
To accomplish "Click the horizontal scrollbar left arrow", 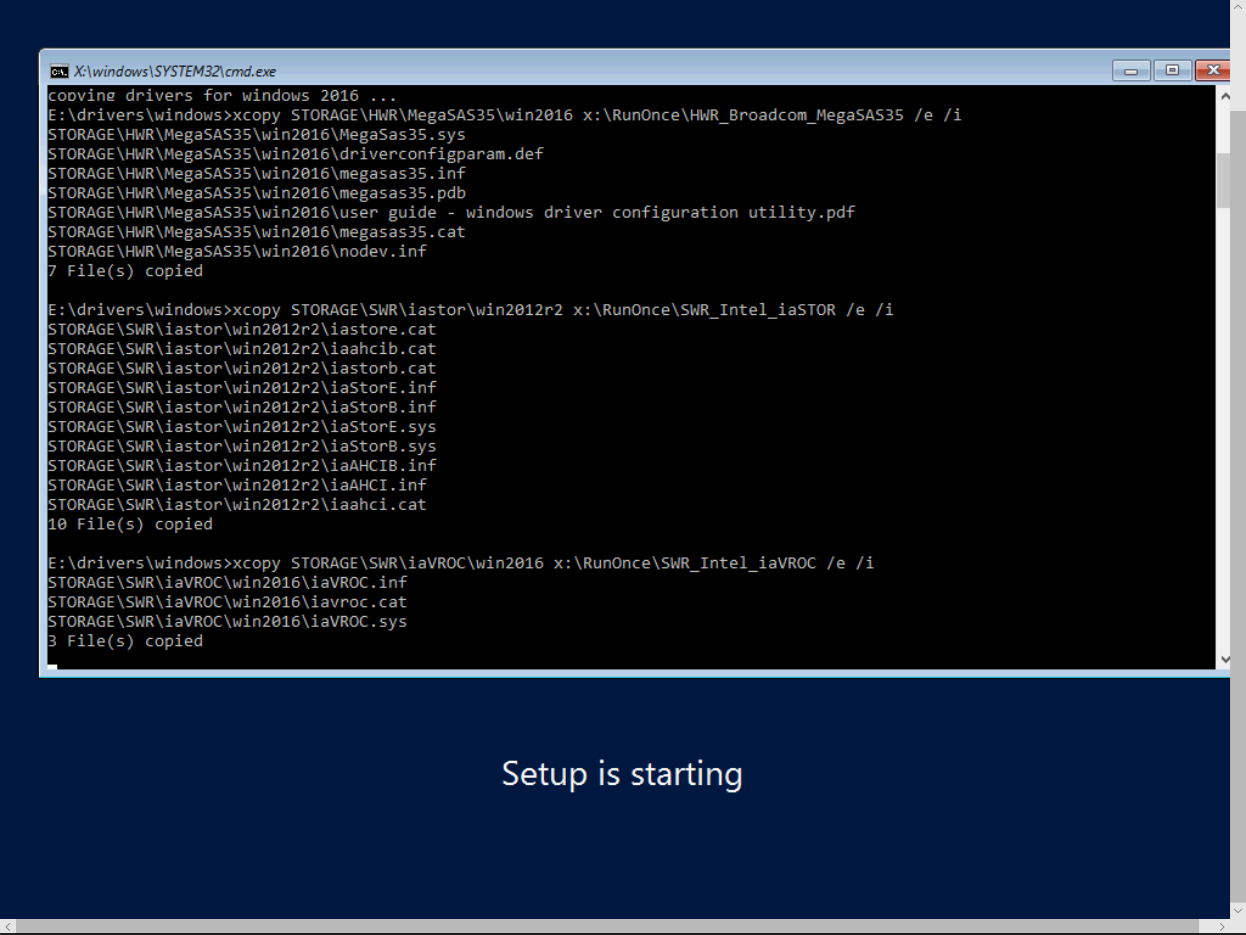I will click(8, 927).
